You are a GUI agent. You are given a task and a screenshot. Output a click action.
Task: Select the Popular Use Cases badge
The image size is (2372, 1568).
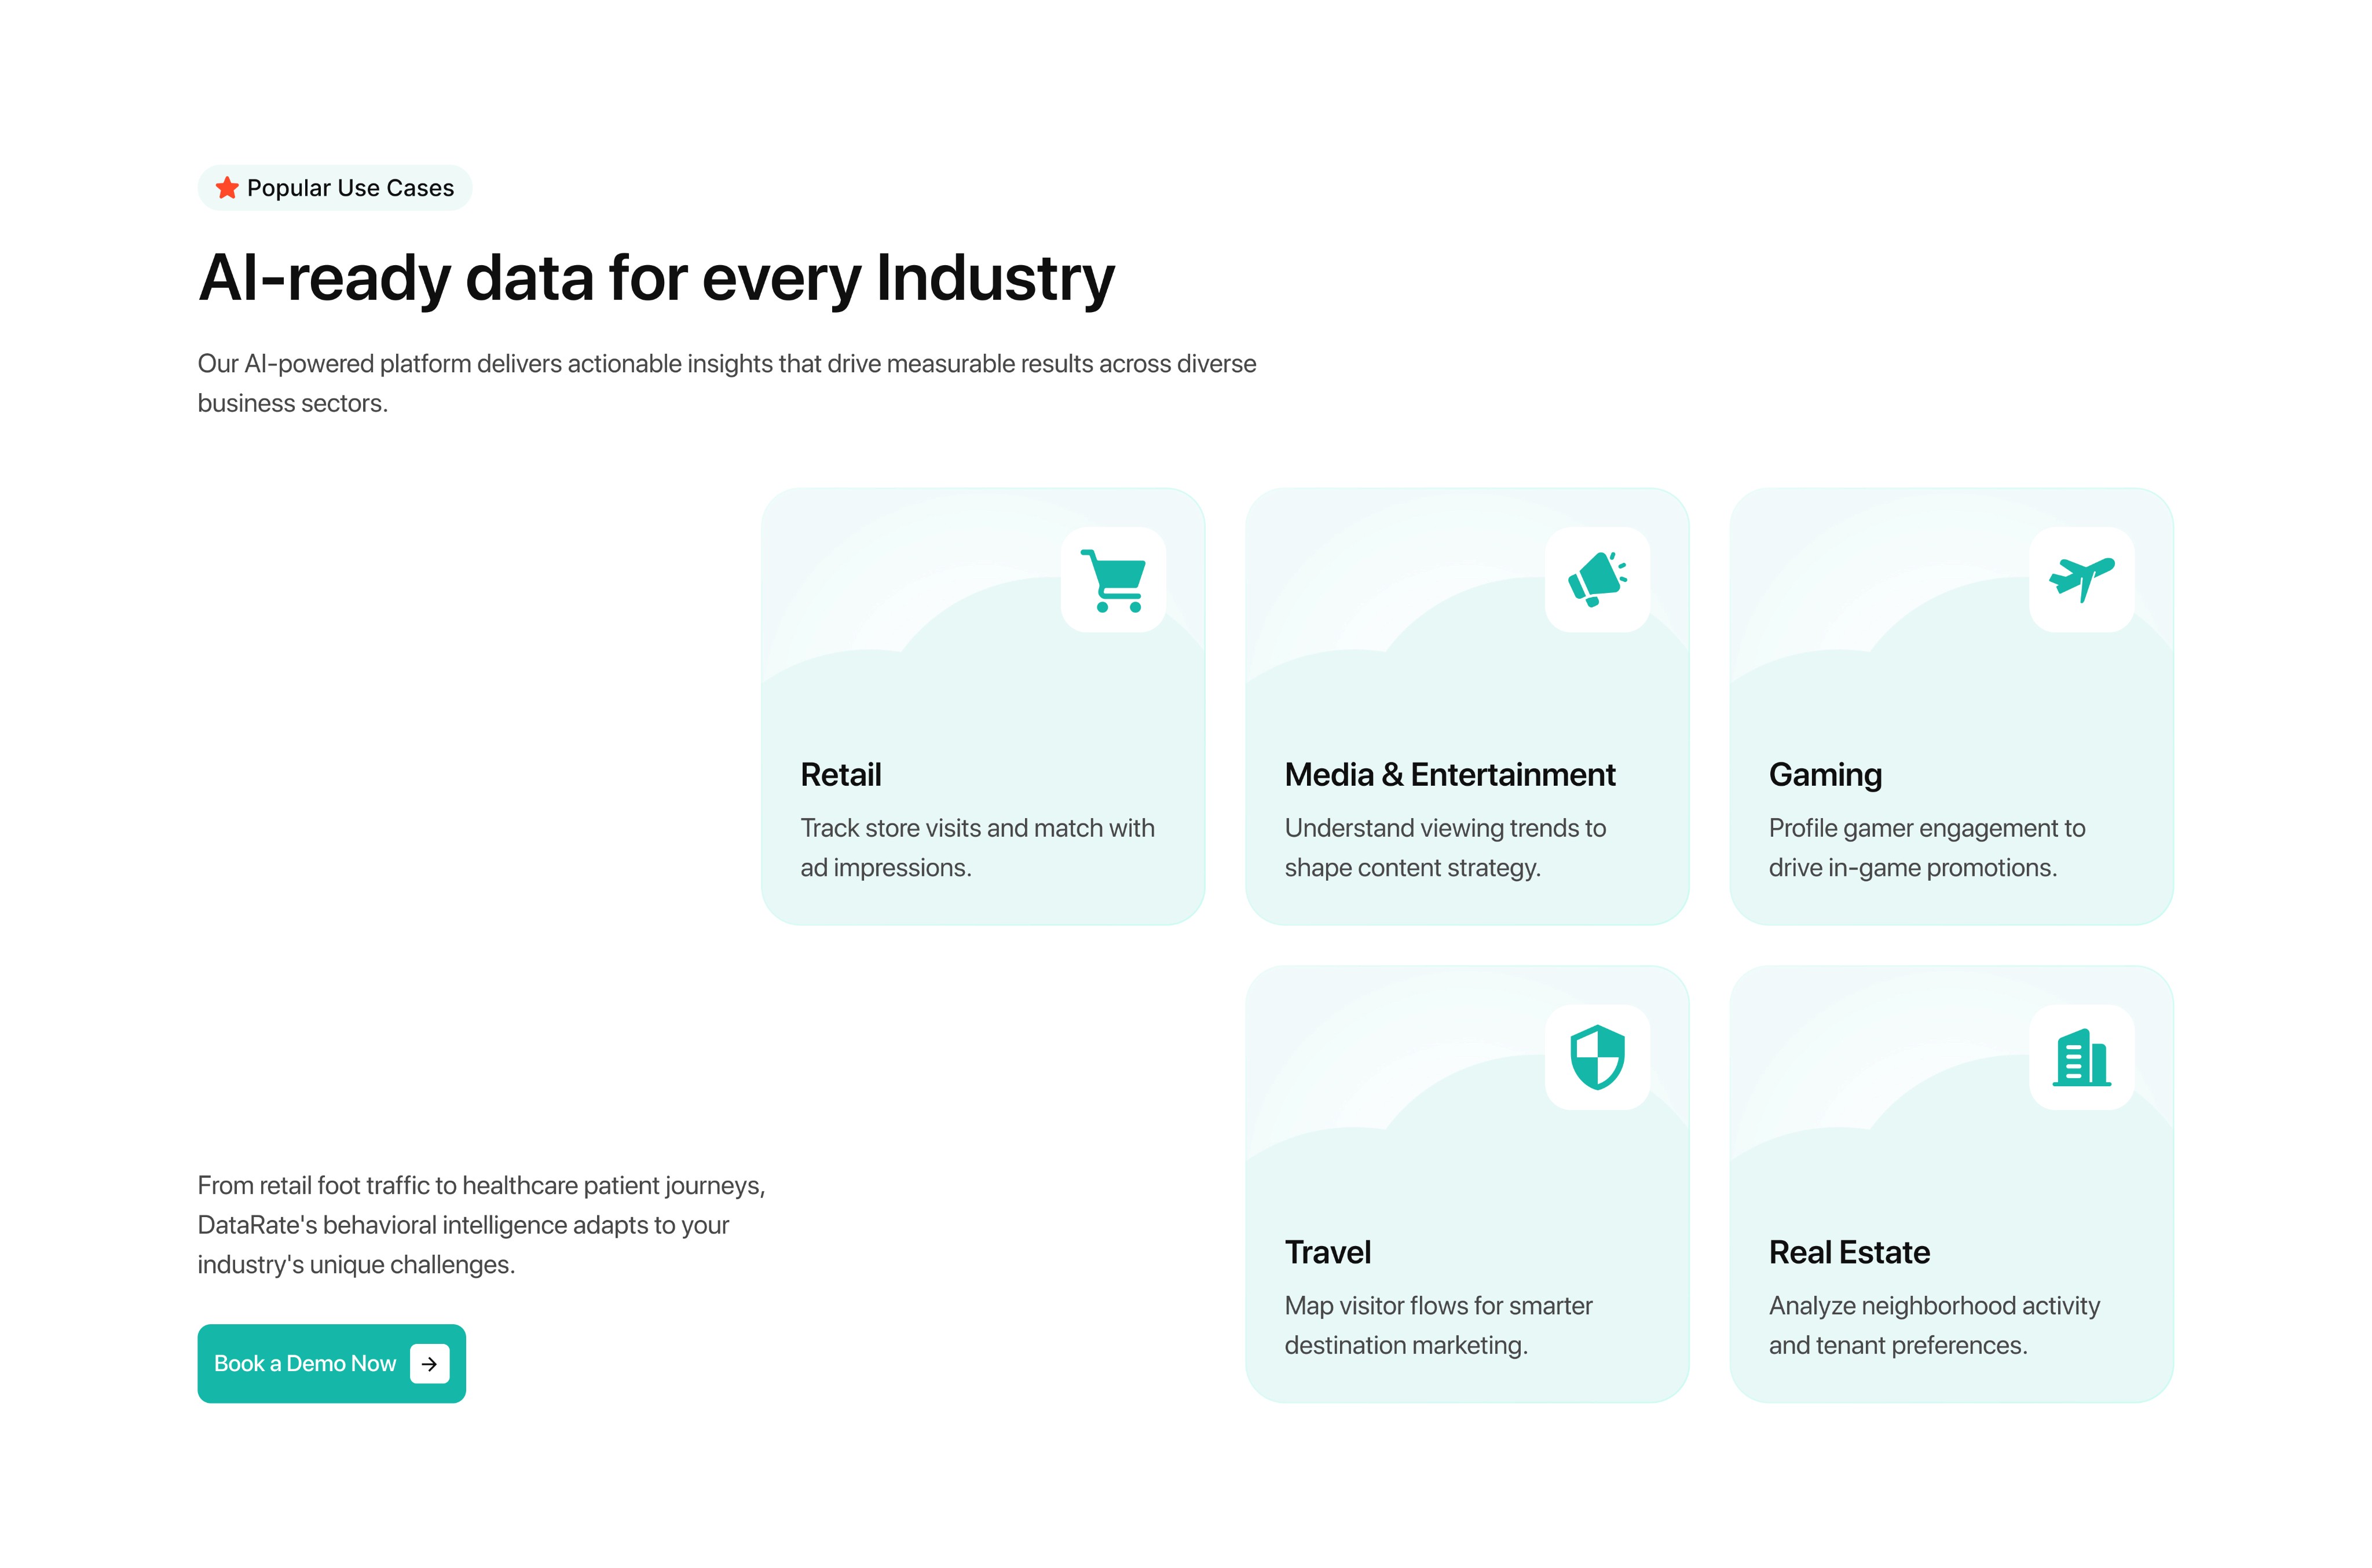(335, 188)
